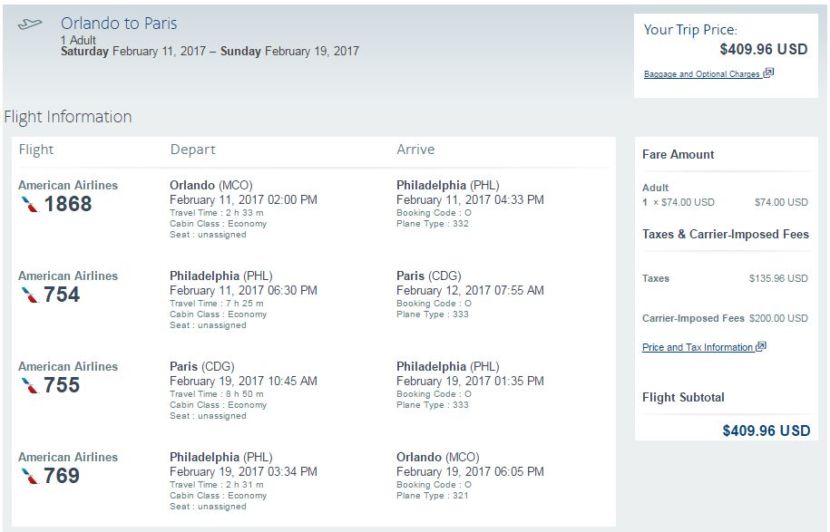
Task: Click the Taxes $135.96 USD amount
Action: click(778, 279)
